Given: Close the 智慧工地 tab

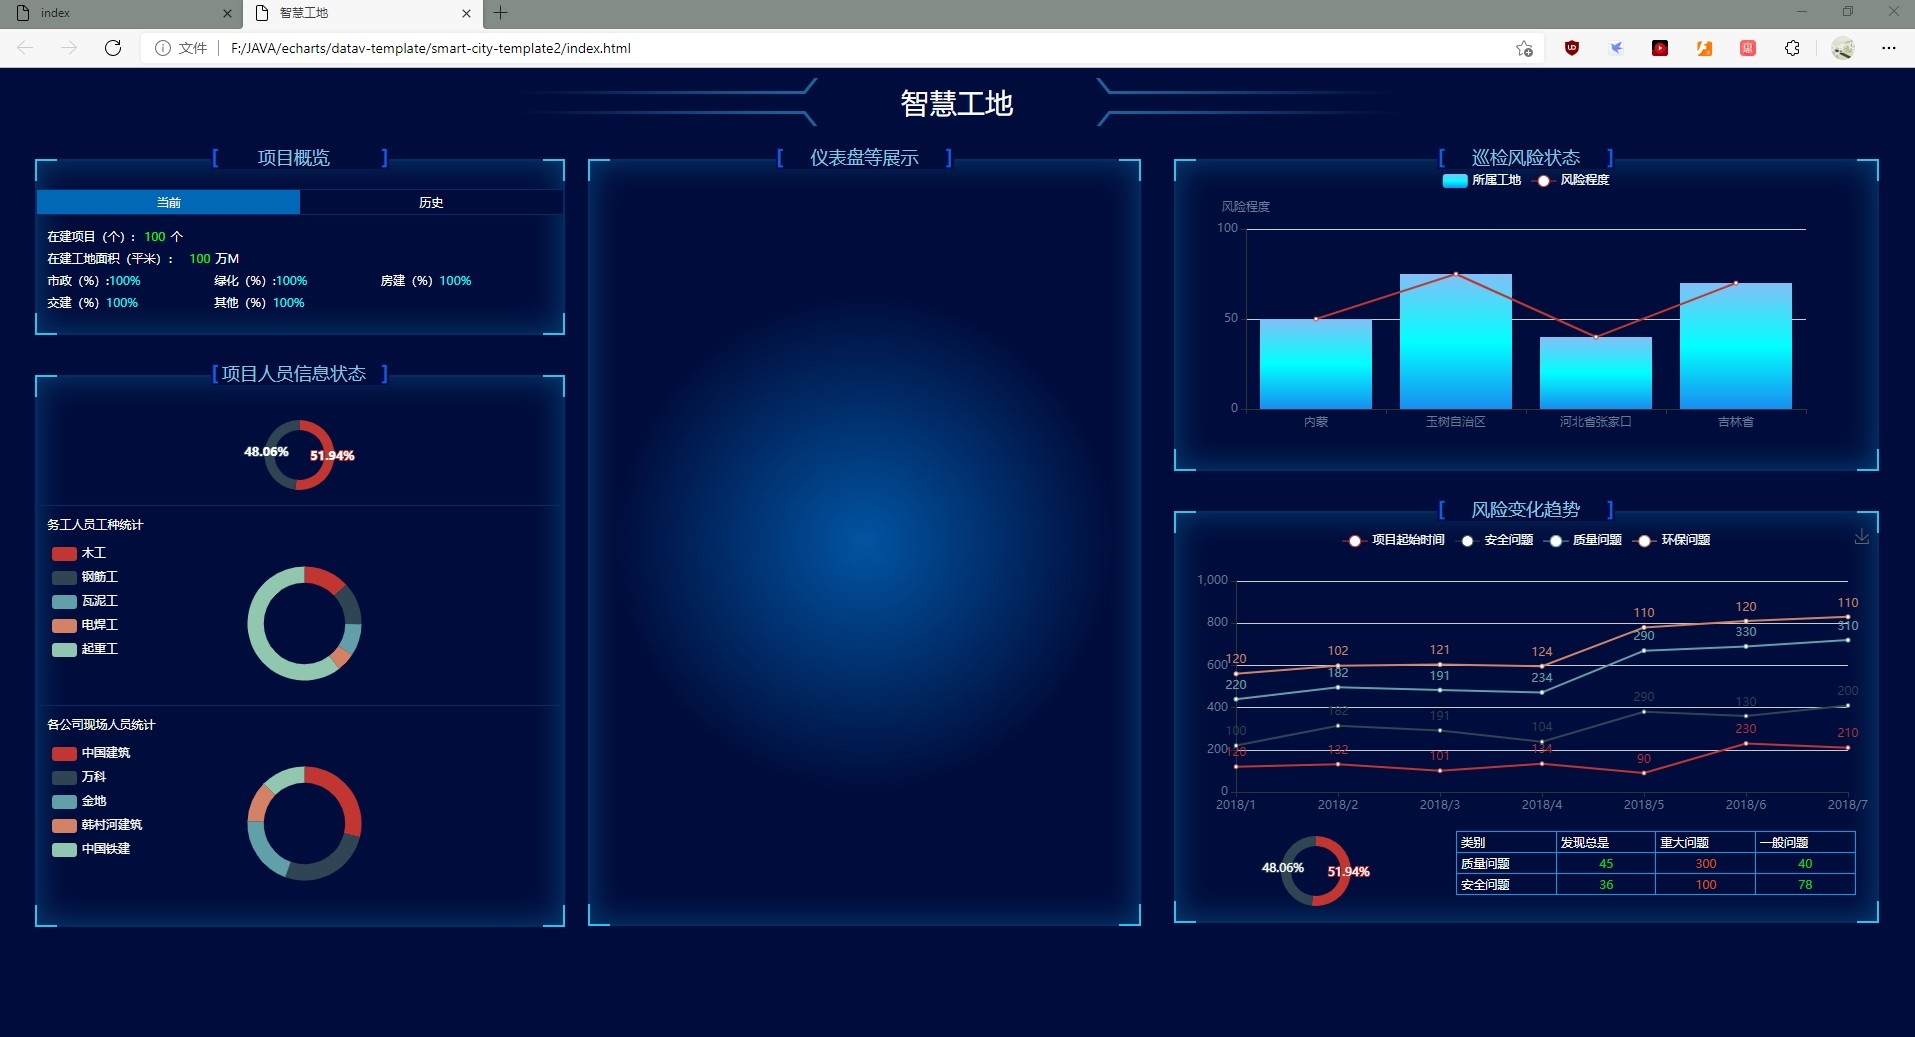Looking at the screenshot, I should coord(466,13).
